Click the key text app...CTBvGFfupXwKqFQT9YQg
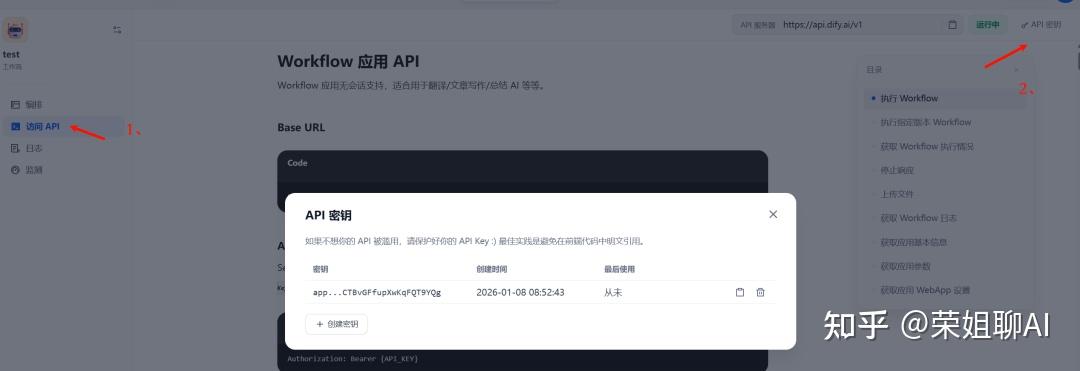This screenshot has height=371, width=1080. click(377, 293)
